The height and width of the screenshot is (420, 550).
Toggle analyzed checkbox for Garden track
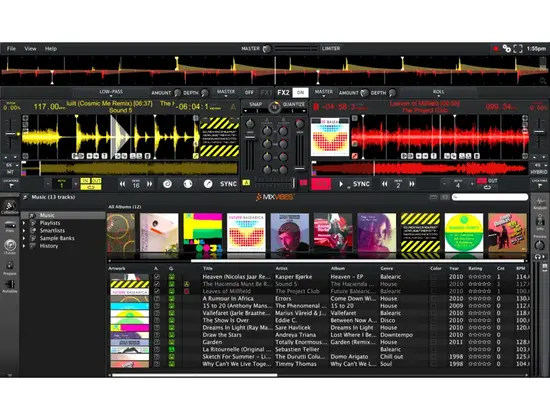[157, 342]
